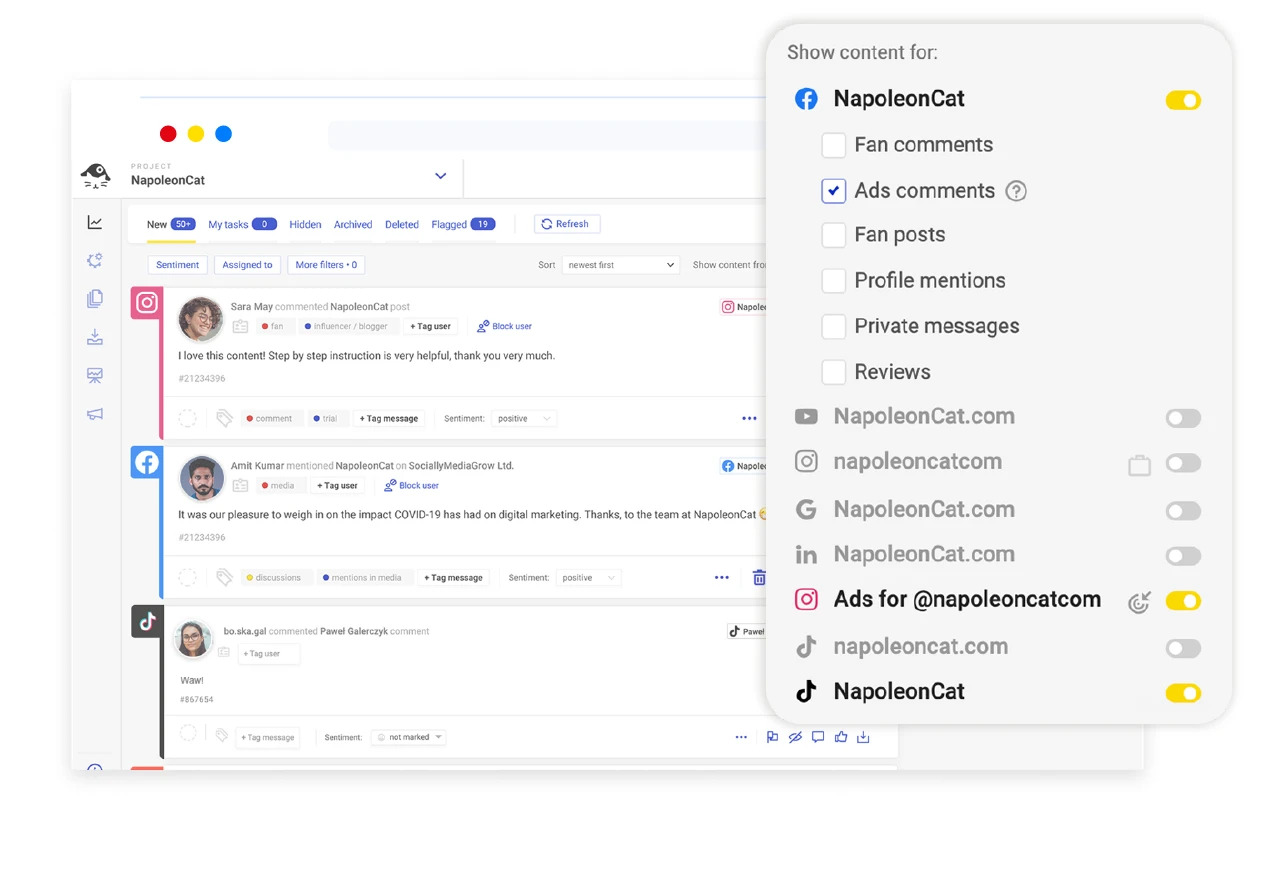Expand the NapoleonCat project dropdown

[x=440, y=176]
